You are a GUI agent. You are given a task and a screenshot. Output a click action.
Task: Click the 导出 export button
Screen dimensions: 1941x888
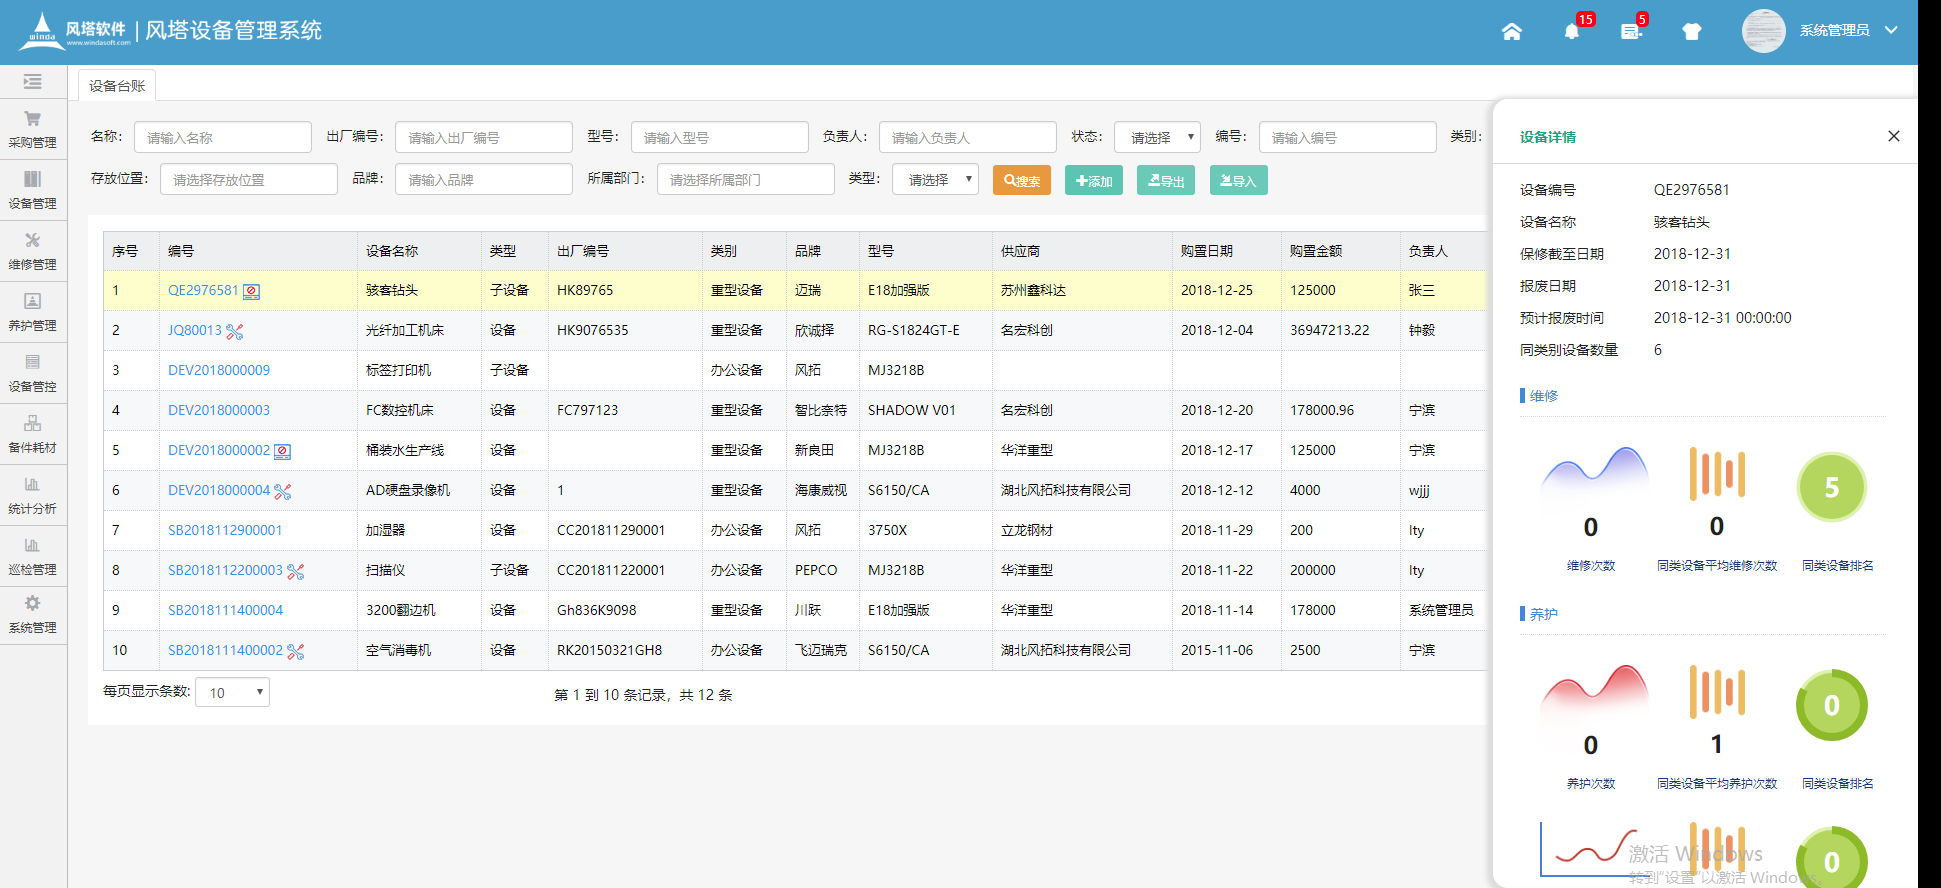(1166, 181)
